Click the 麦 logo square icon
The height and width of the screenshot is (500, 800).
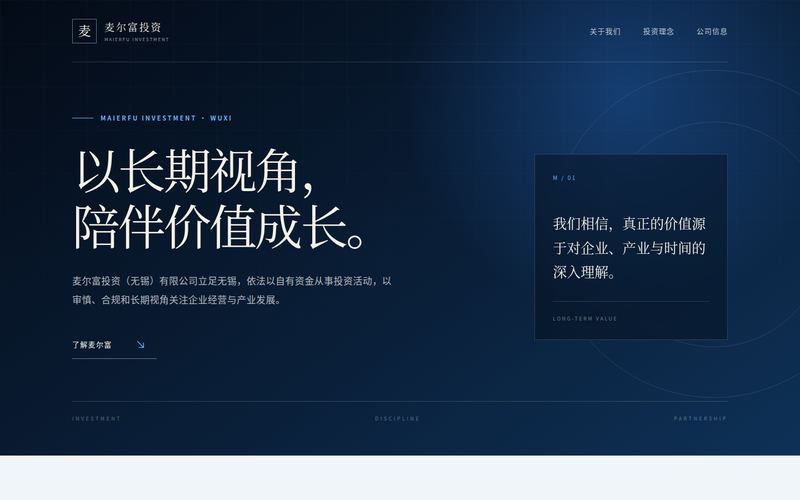point(84,31)
